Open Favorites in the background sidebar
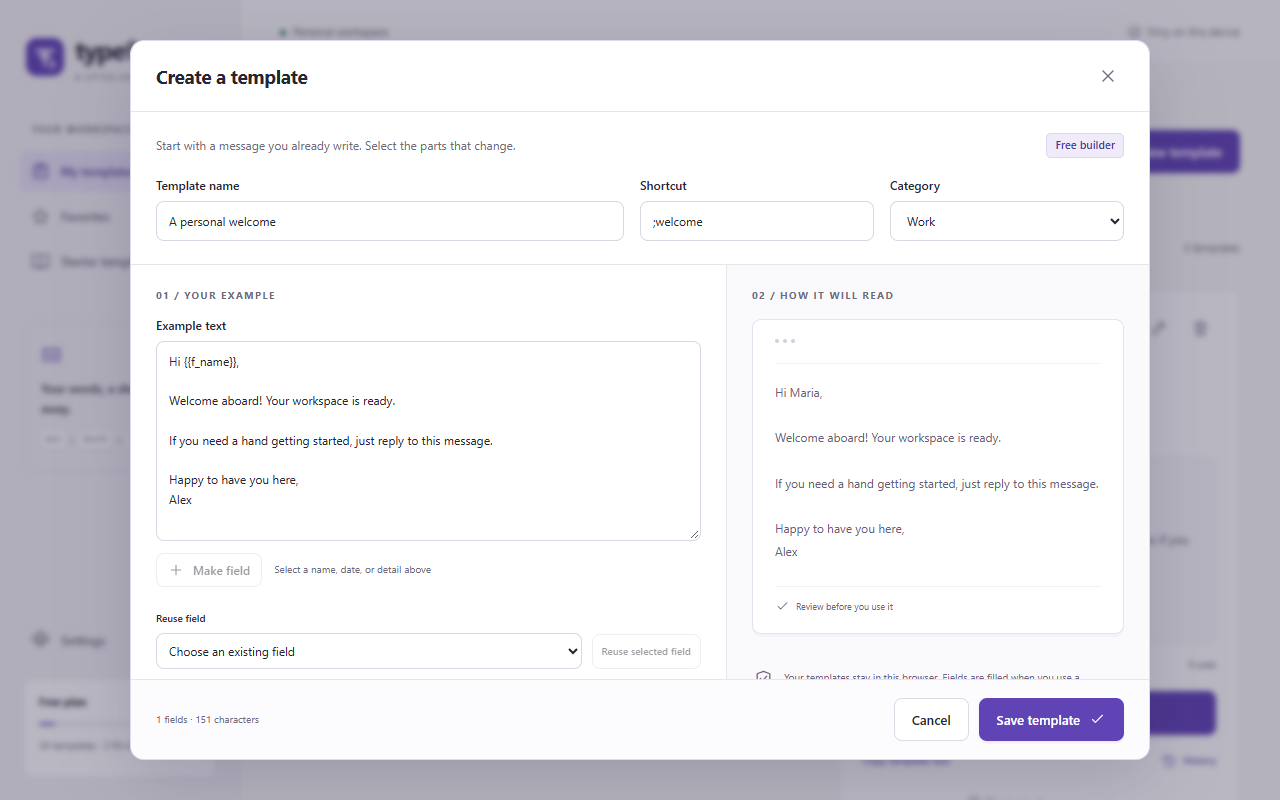Viewport: 1280px width, 800px height. pyautogui.click(x=74, y=217)
